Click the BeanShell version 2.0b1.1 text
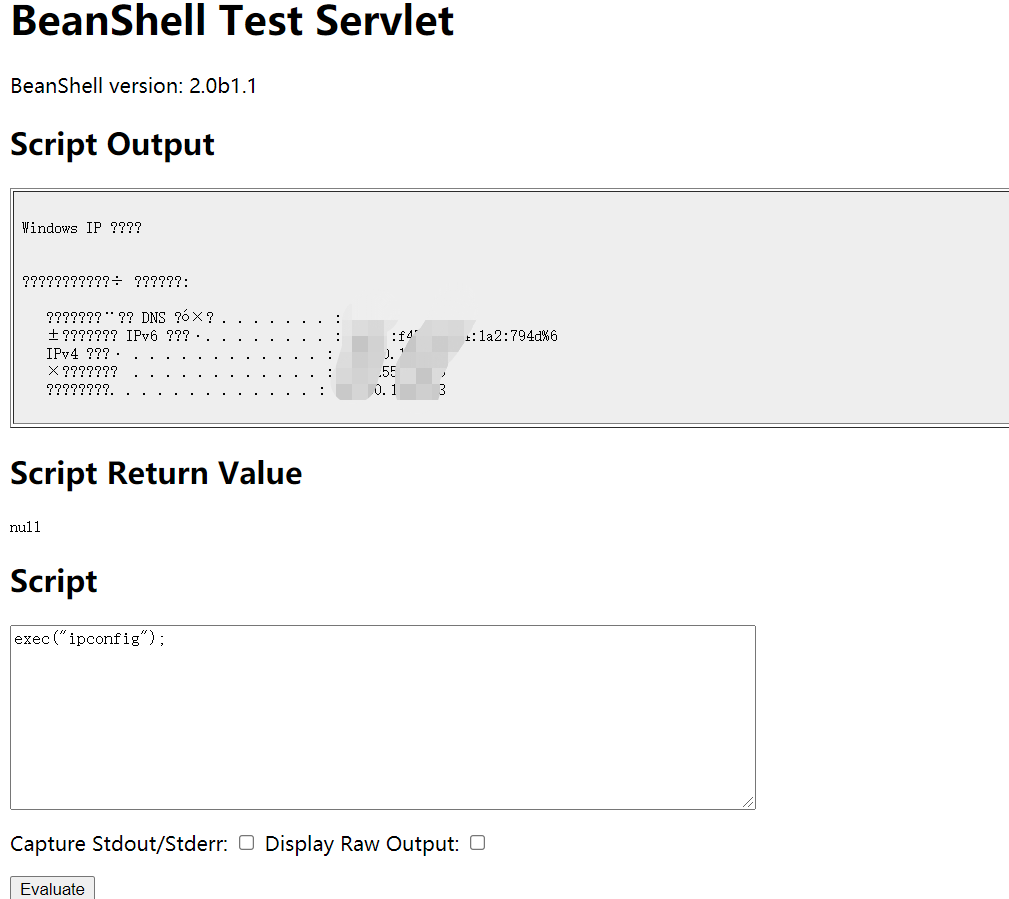The image size is (1009, 899). 133,86
